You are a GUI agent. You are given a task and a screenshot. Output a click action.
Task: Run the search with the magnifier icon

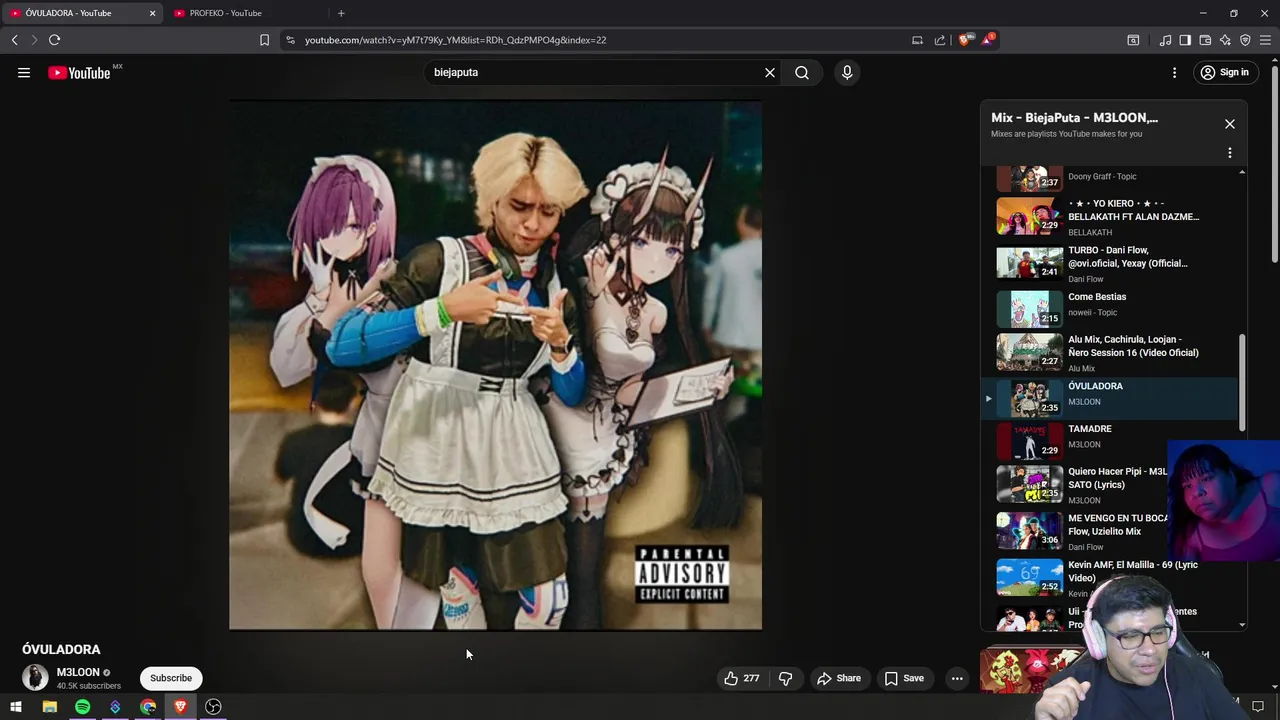pos(802,72)
